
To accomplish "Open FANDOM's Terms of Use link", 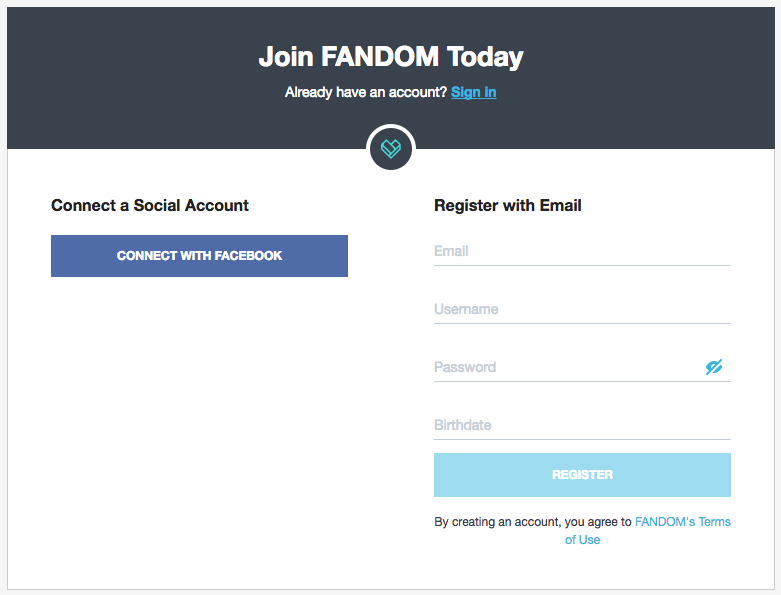I will (682, 522).
